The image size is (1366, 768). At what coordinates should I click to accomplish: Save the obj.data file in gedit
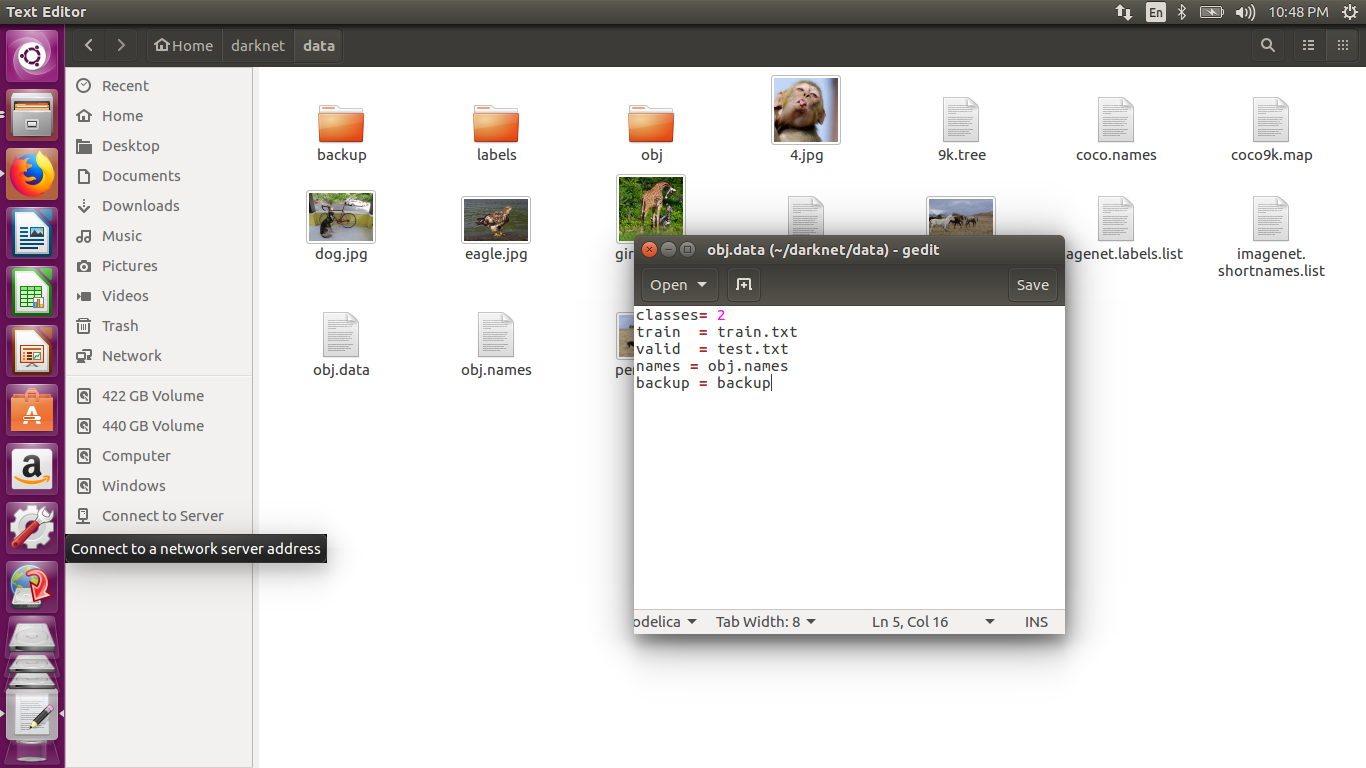pos(1032,284)
